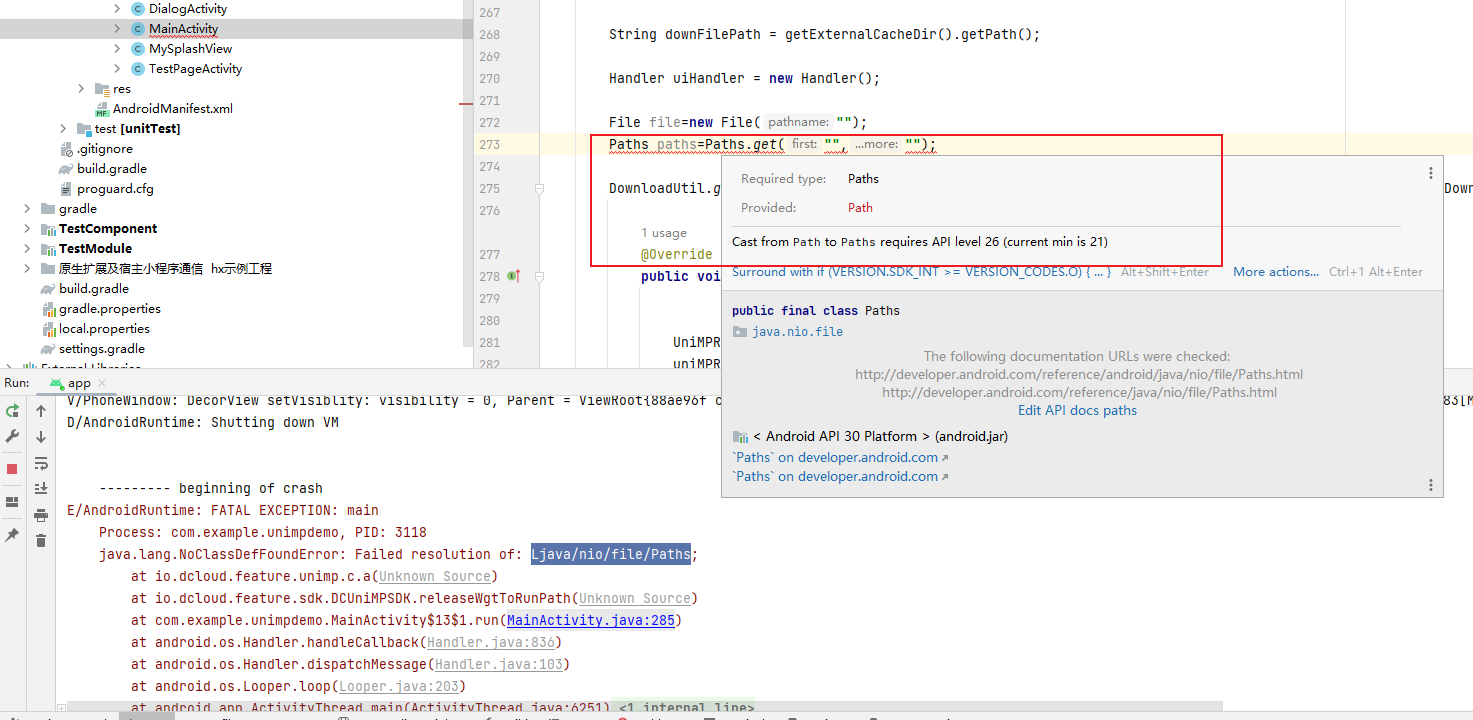Stop the running app with the red square
This screenshot has width=1473, height=720.
[12, 469]
